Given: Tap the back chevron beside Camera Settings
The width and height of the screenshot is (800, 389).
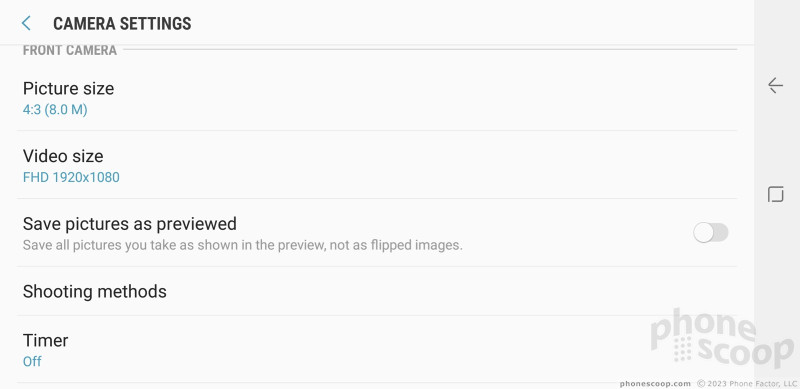Looking at the screenshot, I should (x=26, y=23).
